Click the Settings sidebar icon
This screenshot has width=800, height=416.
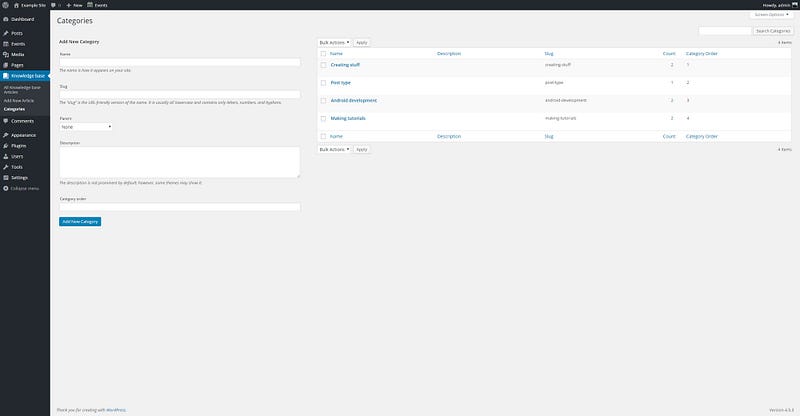click(x=6, y=178)
